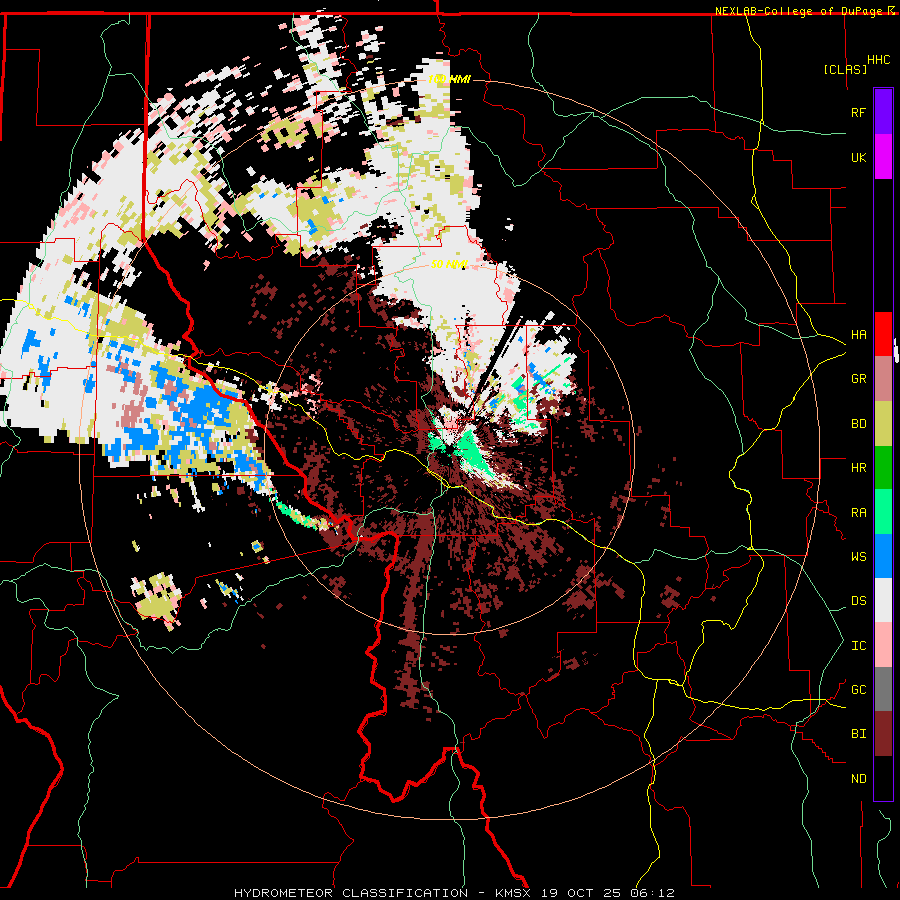Image resolution: width=900 pixels, height=900 pixels.
Task: Click the HR legend label
Action: (x=859, y=468)
